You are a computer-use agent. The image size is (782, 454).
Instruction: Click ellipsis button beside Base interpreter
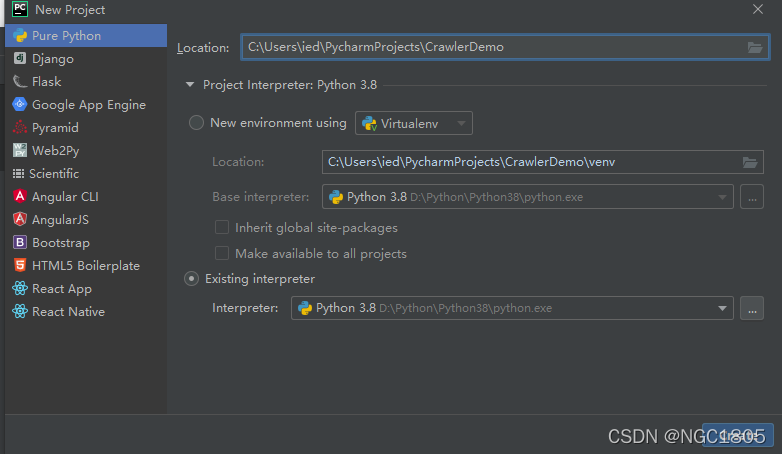pos(752,197)
